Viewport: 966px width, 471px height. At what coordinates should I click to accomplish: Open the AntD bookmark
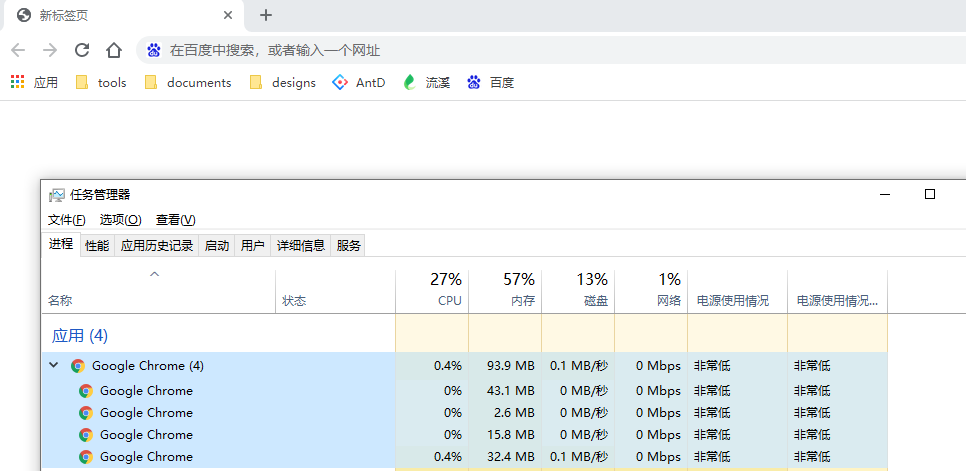click(x=359, y=83)
